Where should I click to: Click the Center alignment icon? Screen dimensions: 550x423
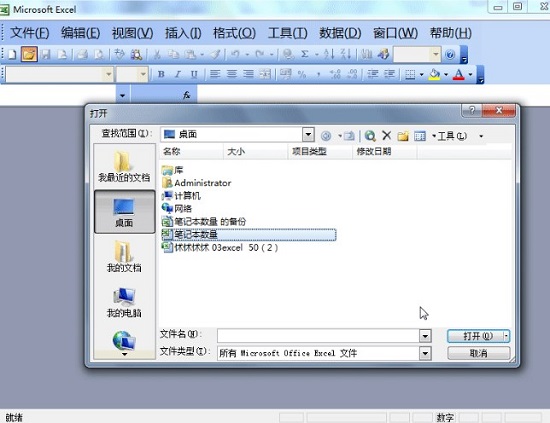[x=232, y=74]
